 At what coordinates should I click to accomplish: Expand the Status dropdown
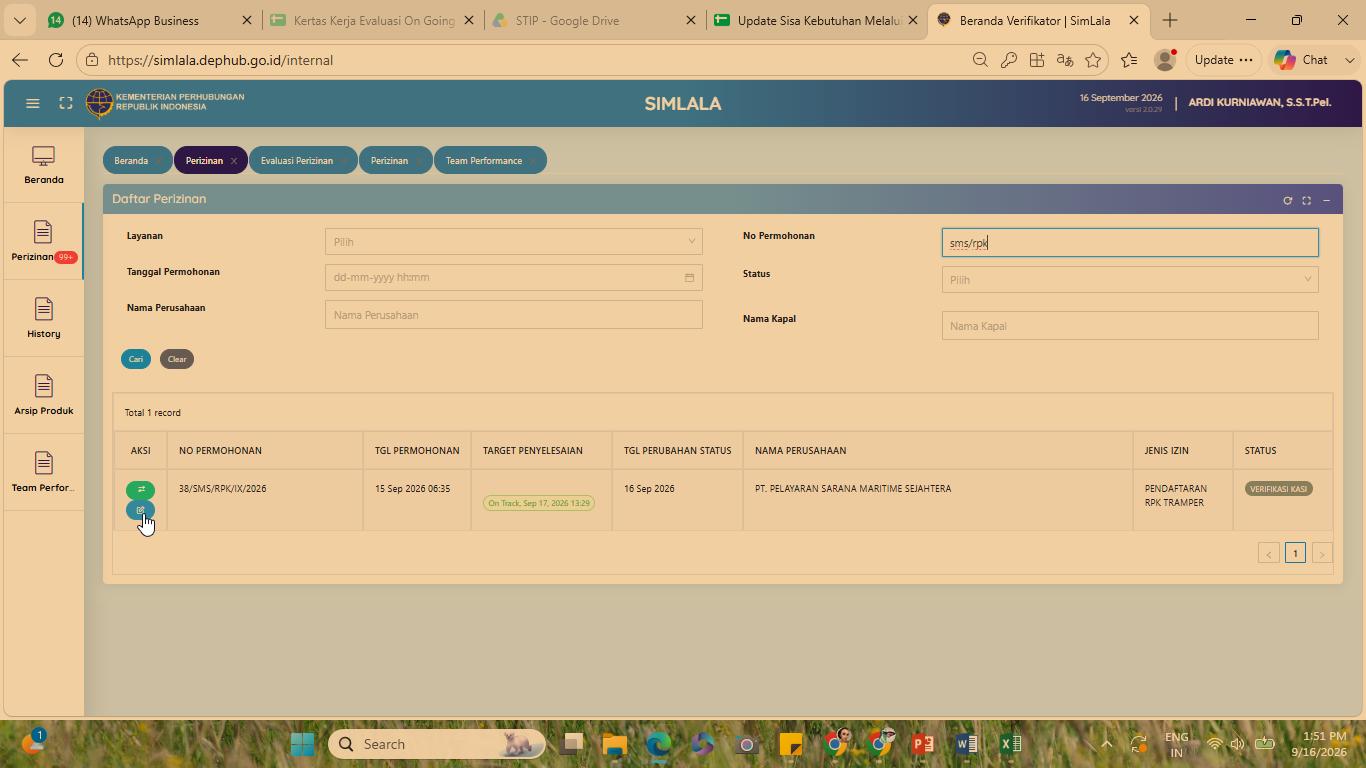(x=1130, y=279)
